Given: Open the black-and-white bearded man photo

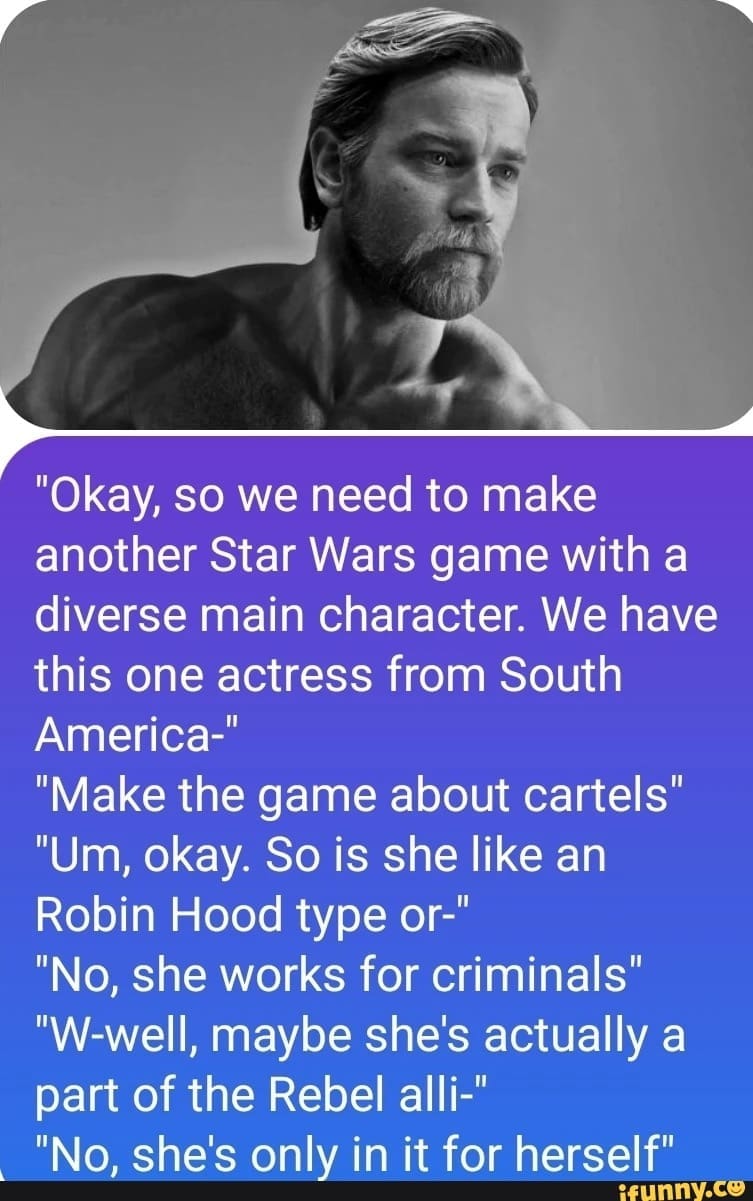Looking at the screenshot, I should click(376, 214).
